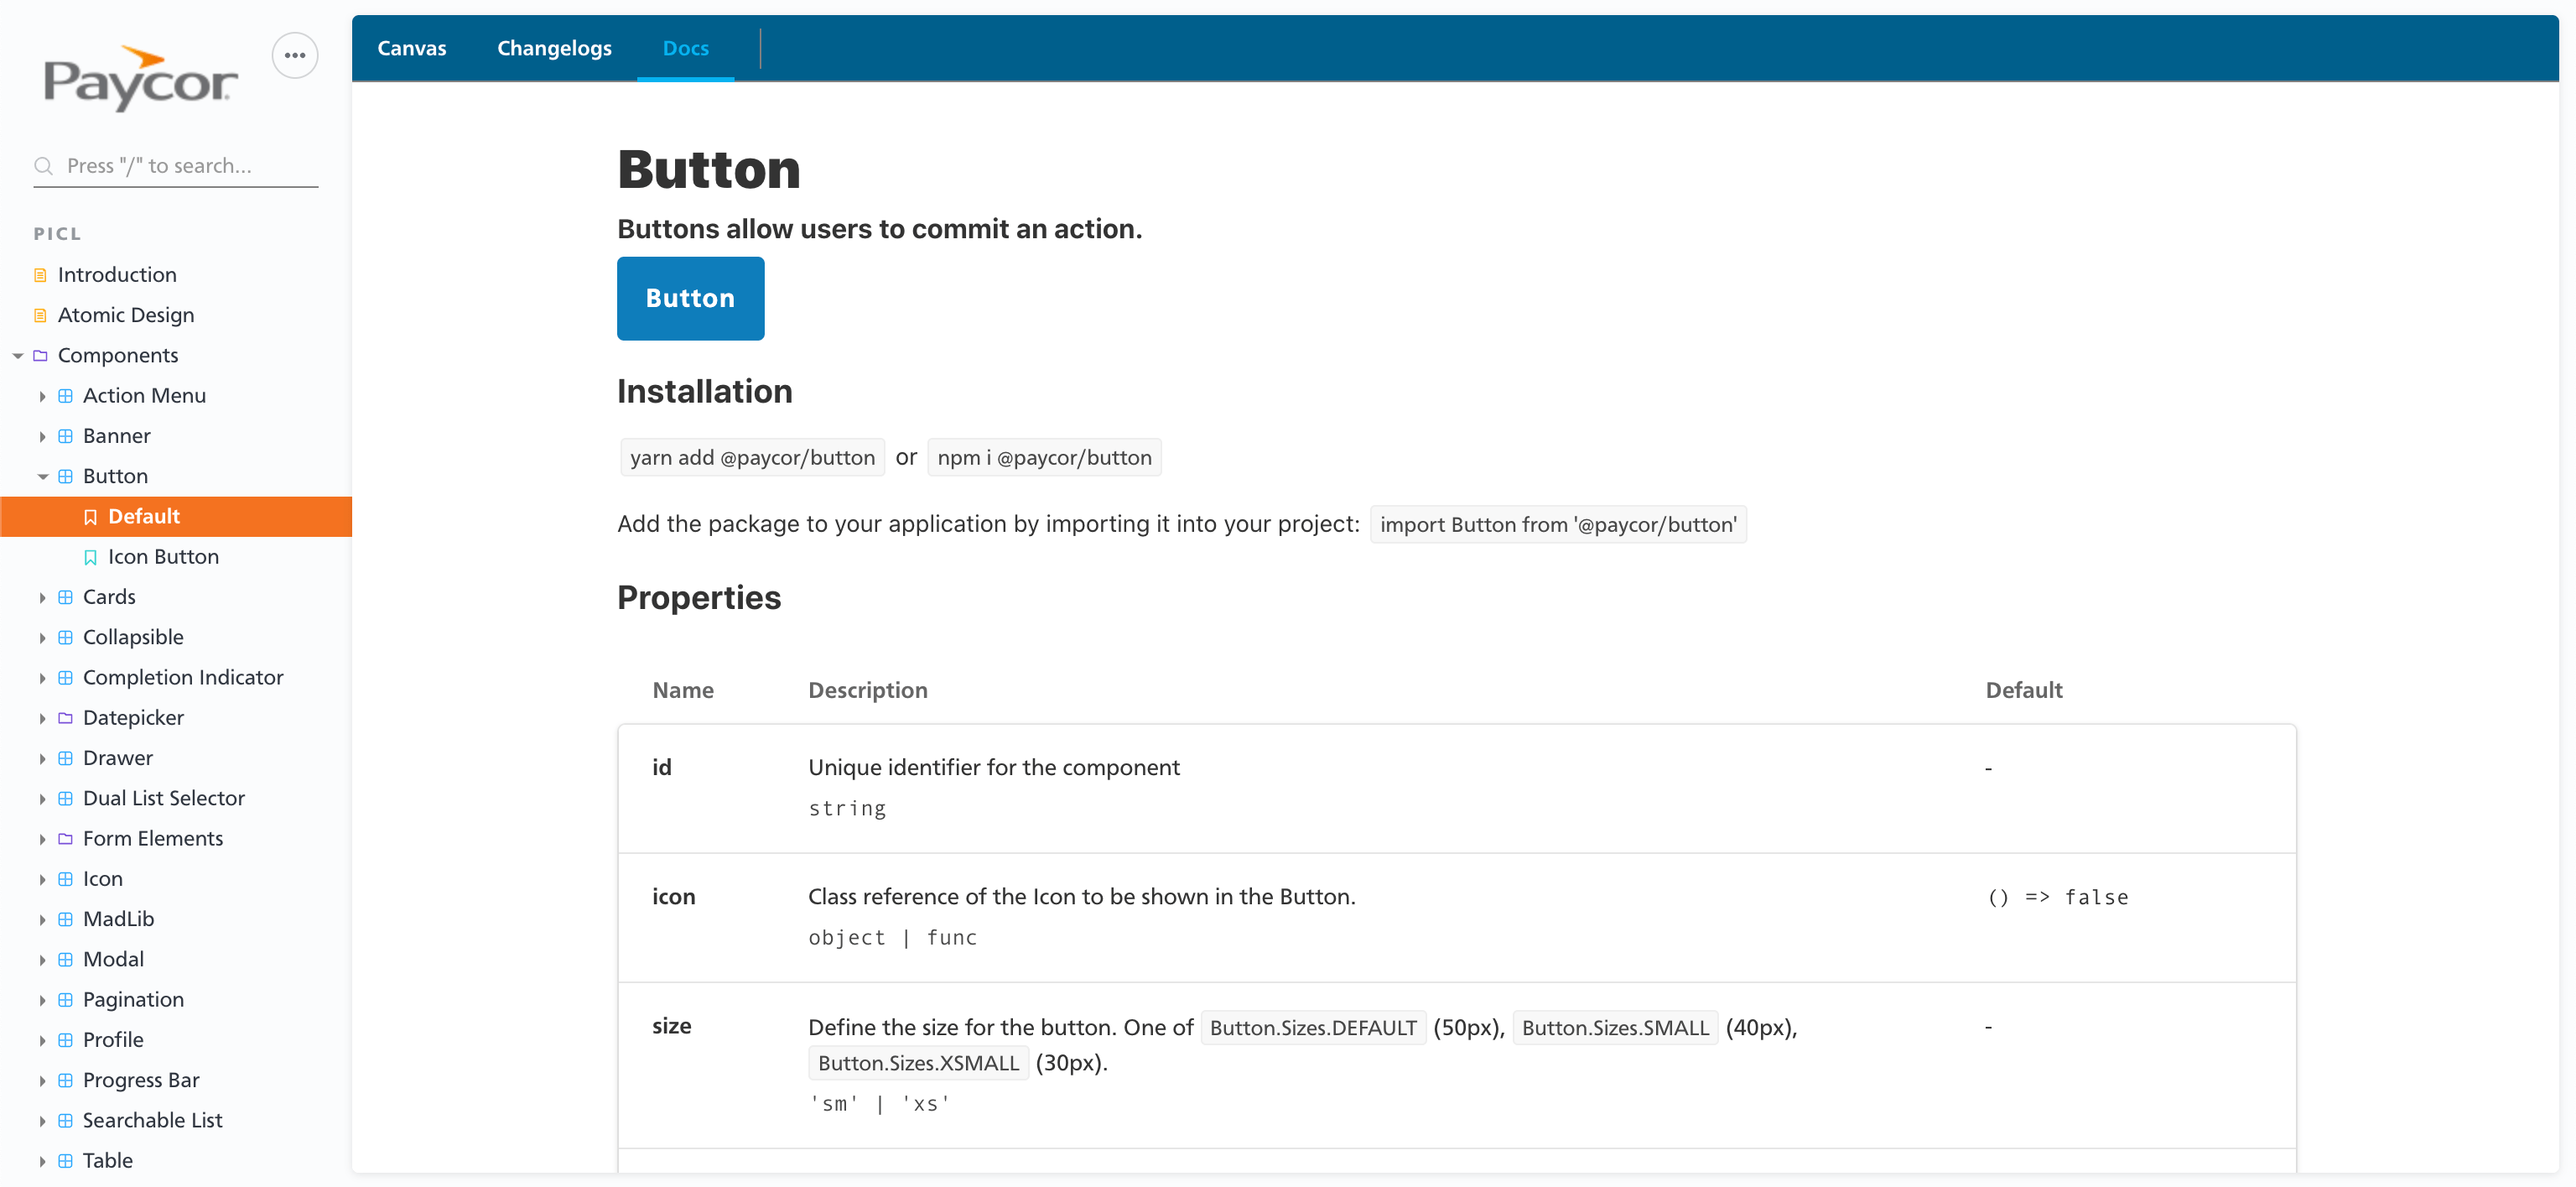The width and height of the screenshot is (2576, 1187).
Task: Click the Atomic Design document icon
Action: tap(40, 315)
